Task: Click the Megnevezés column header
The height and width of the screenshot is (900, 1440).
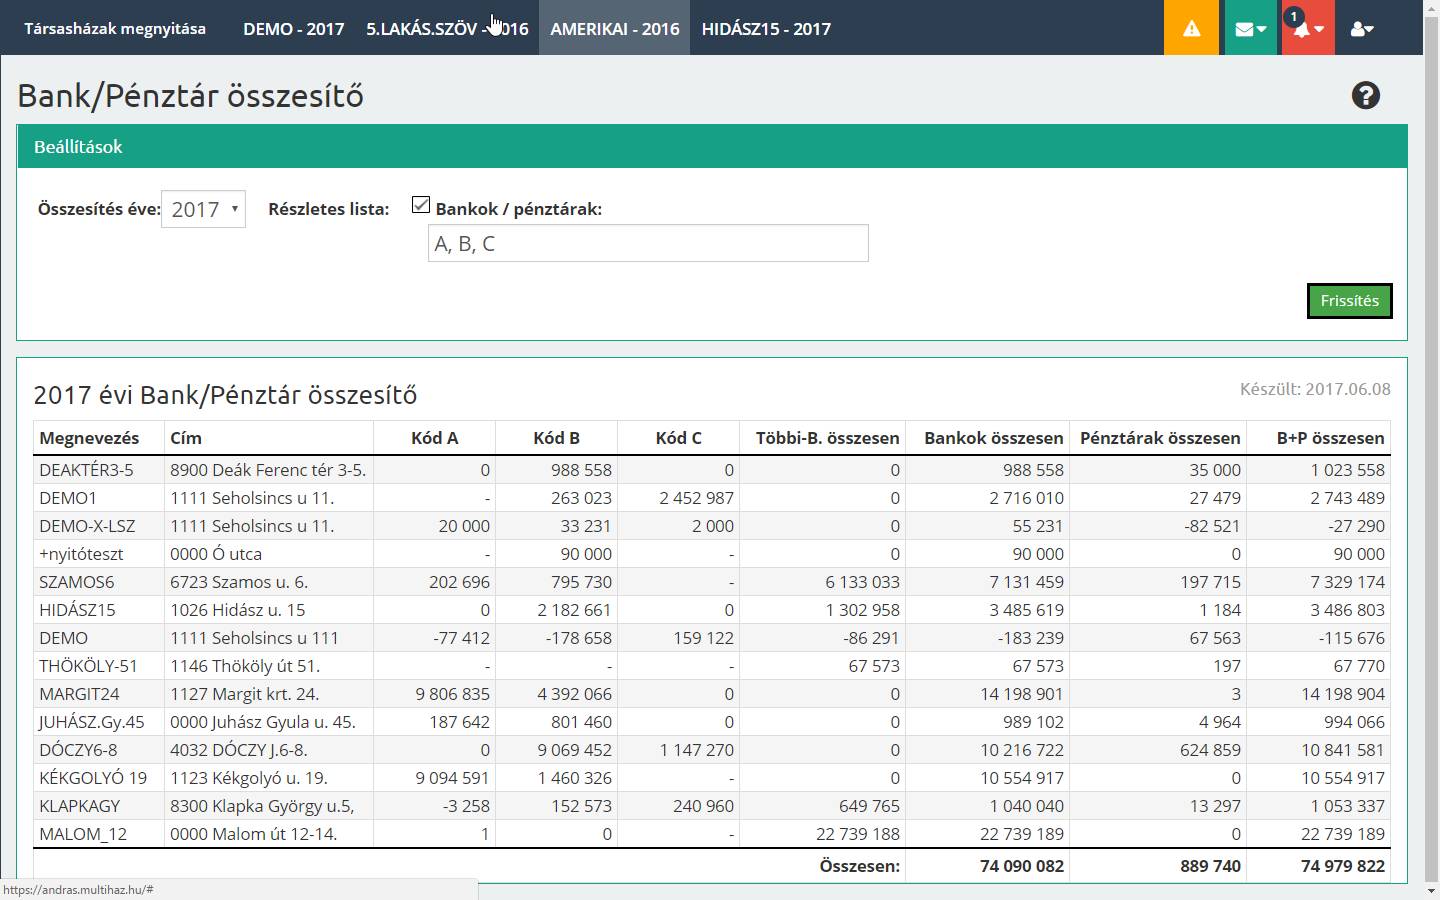Action: point(89,438)
